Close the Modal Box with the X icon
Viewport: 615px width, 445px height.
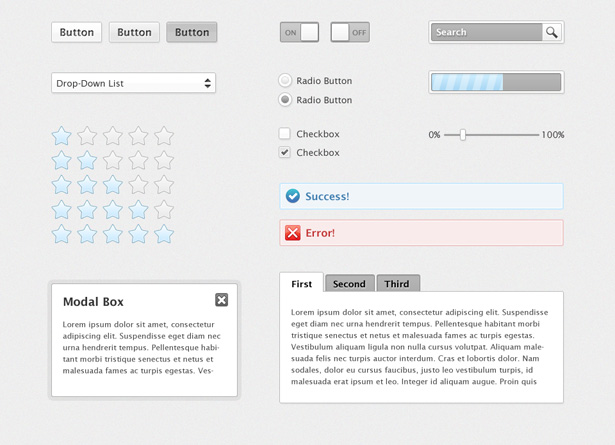[x=222, y=300]
